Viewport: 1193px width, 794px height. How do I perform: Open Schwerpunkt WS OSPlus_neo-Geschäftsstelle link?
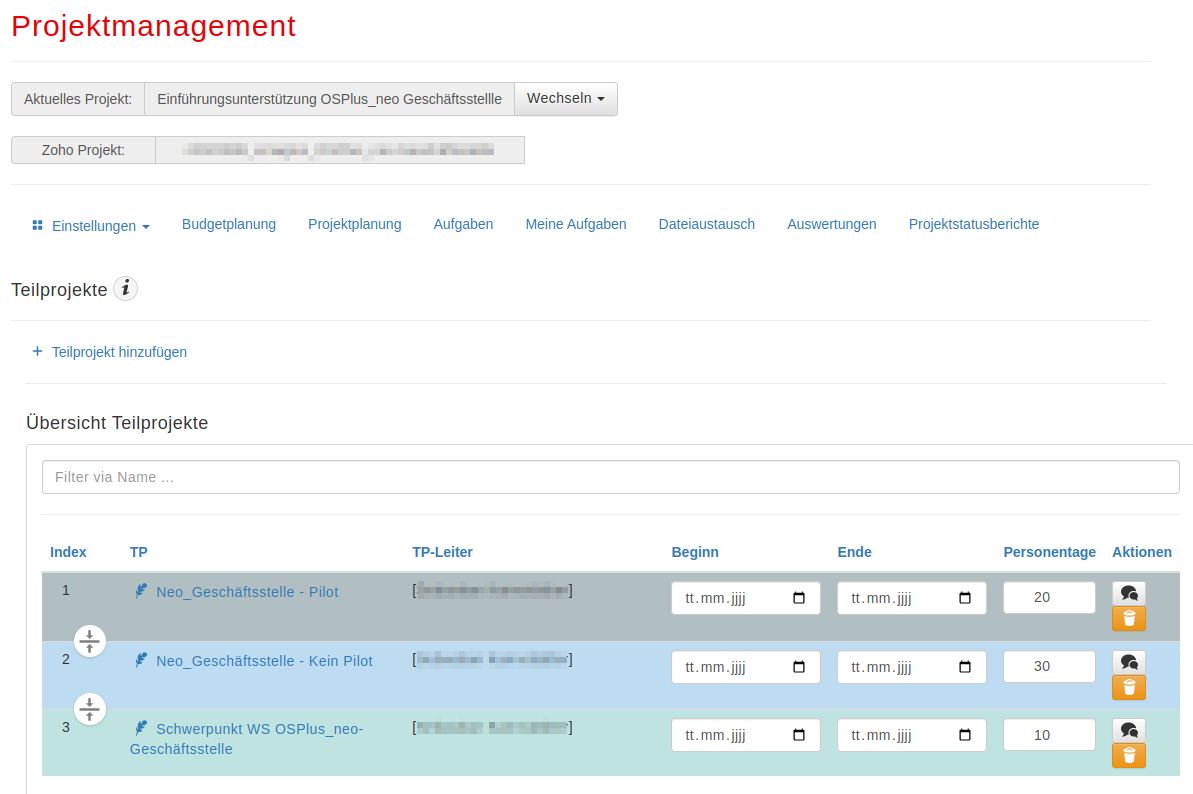click(247, 738)
